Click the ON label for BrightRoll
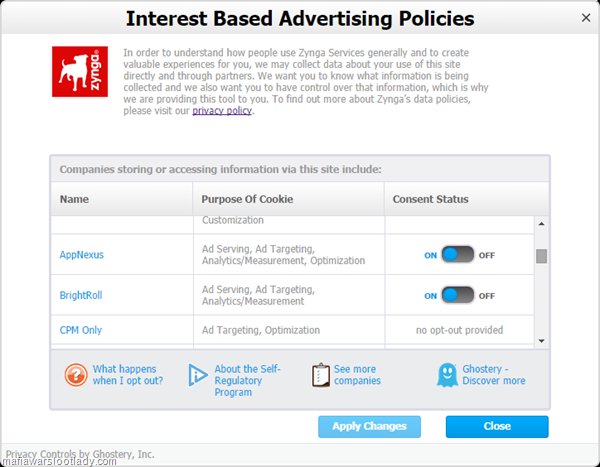The width and height of the screenshot is (600, 467). pyautogui.click(x=430, y=296)
